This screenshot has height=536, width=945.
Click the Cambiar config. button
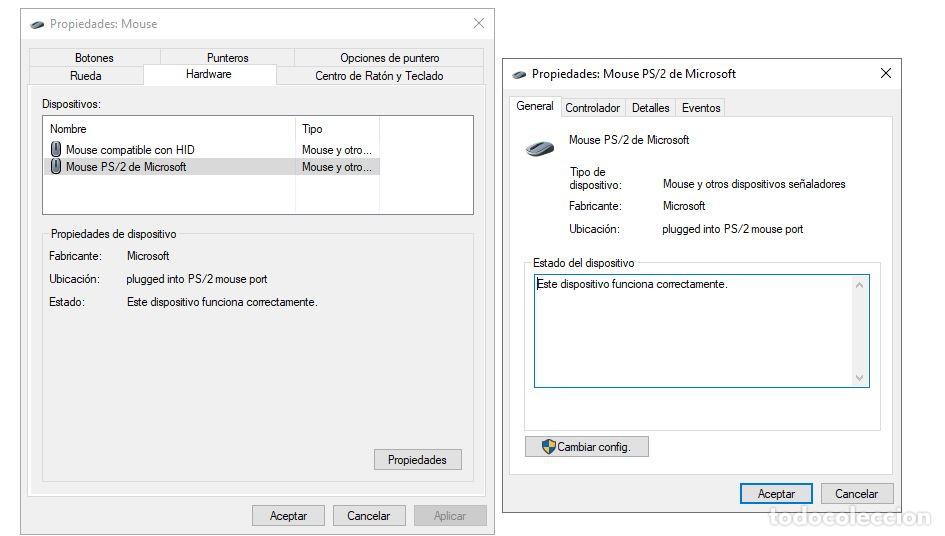[x=587, y=446]
